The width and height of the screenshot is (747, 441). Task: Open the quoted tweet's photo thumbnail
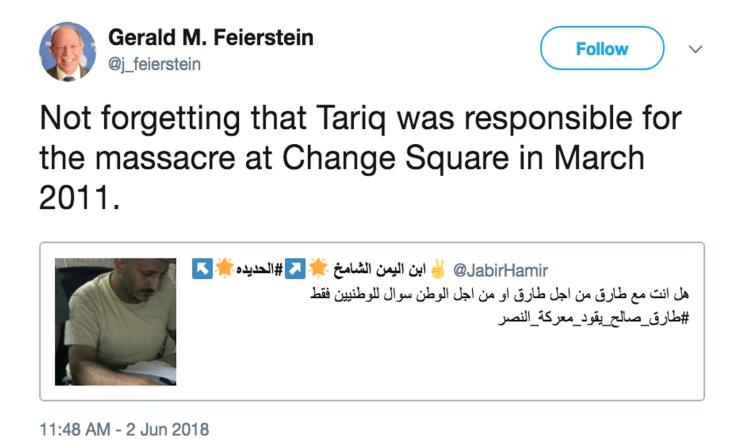pyautogui.click(x=115, y=322)
